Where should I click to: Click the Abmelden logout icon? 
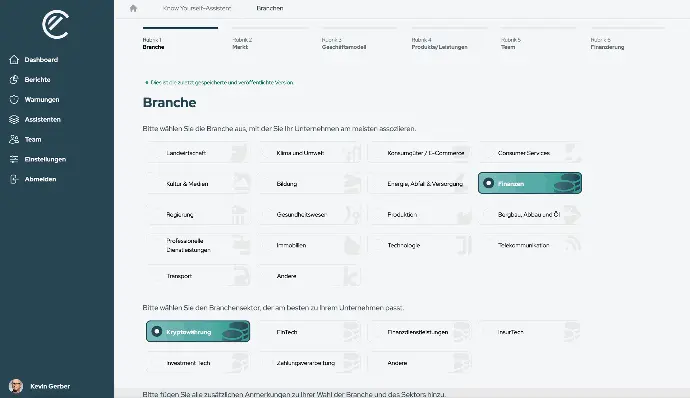tap(14, 179)
